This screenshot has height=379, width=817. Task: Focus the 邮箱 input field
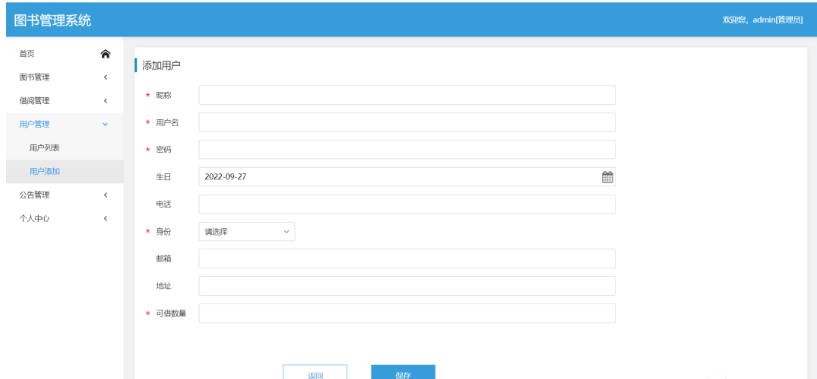tap(407, 259)
